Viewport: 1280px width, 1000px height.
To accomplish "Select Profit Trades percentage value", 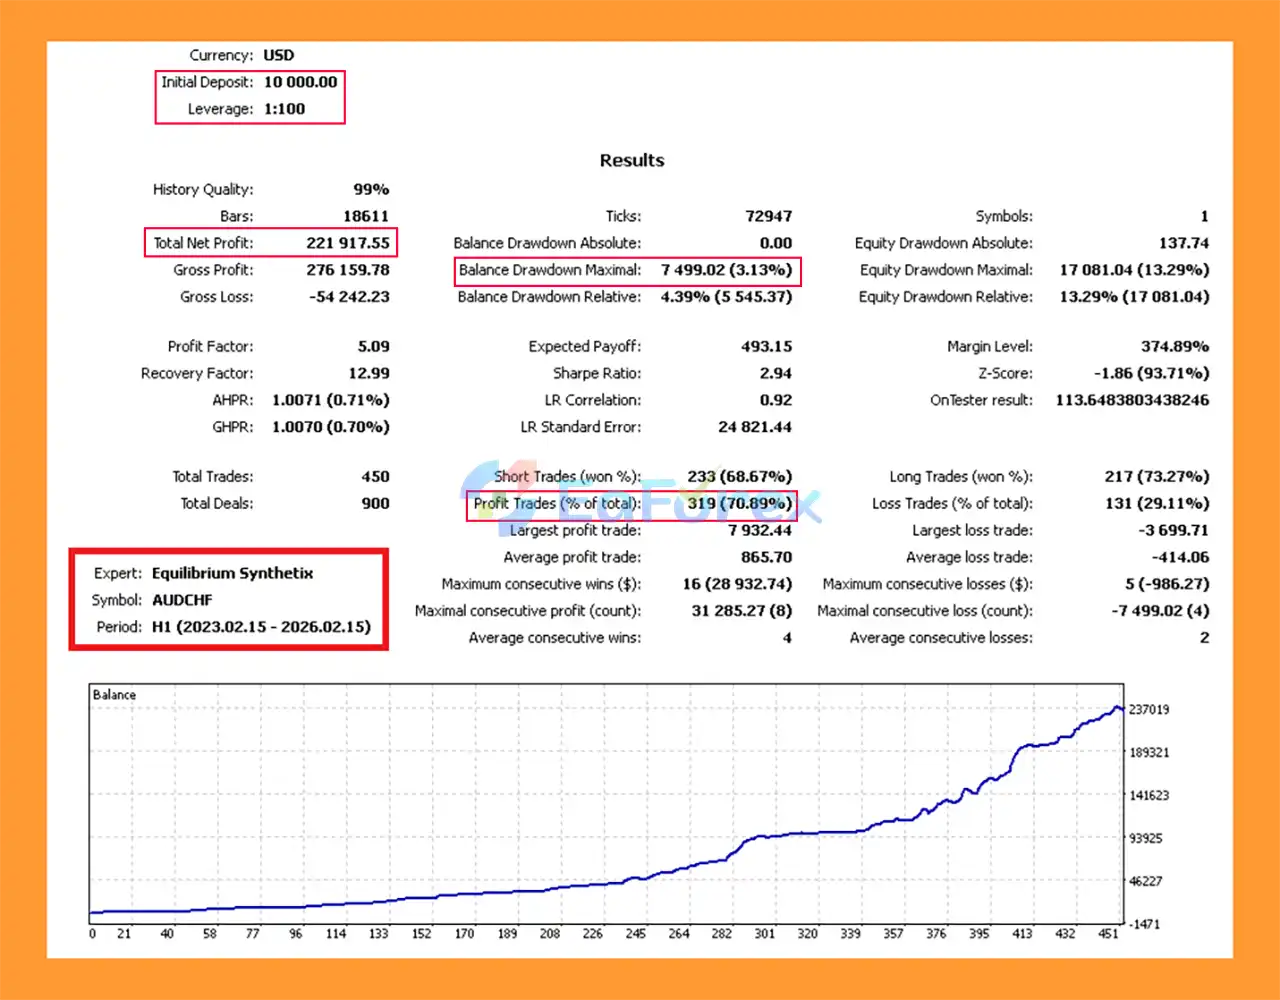I will 739,504.
